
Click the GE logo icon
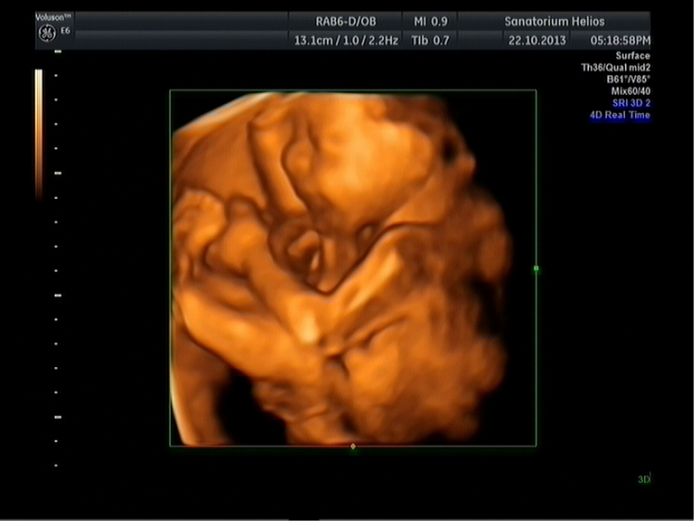coord(46,34)
